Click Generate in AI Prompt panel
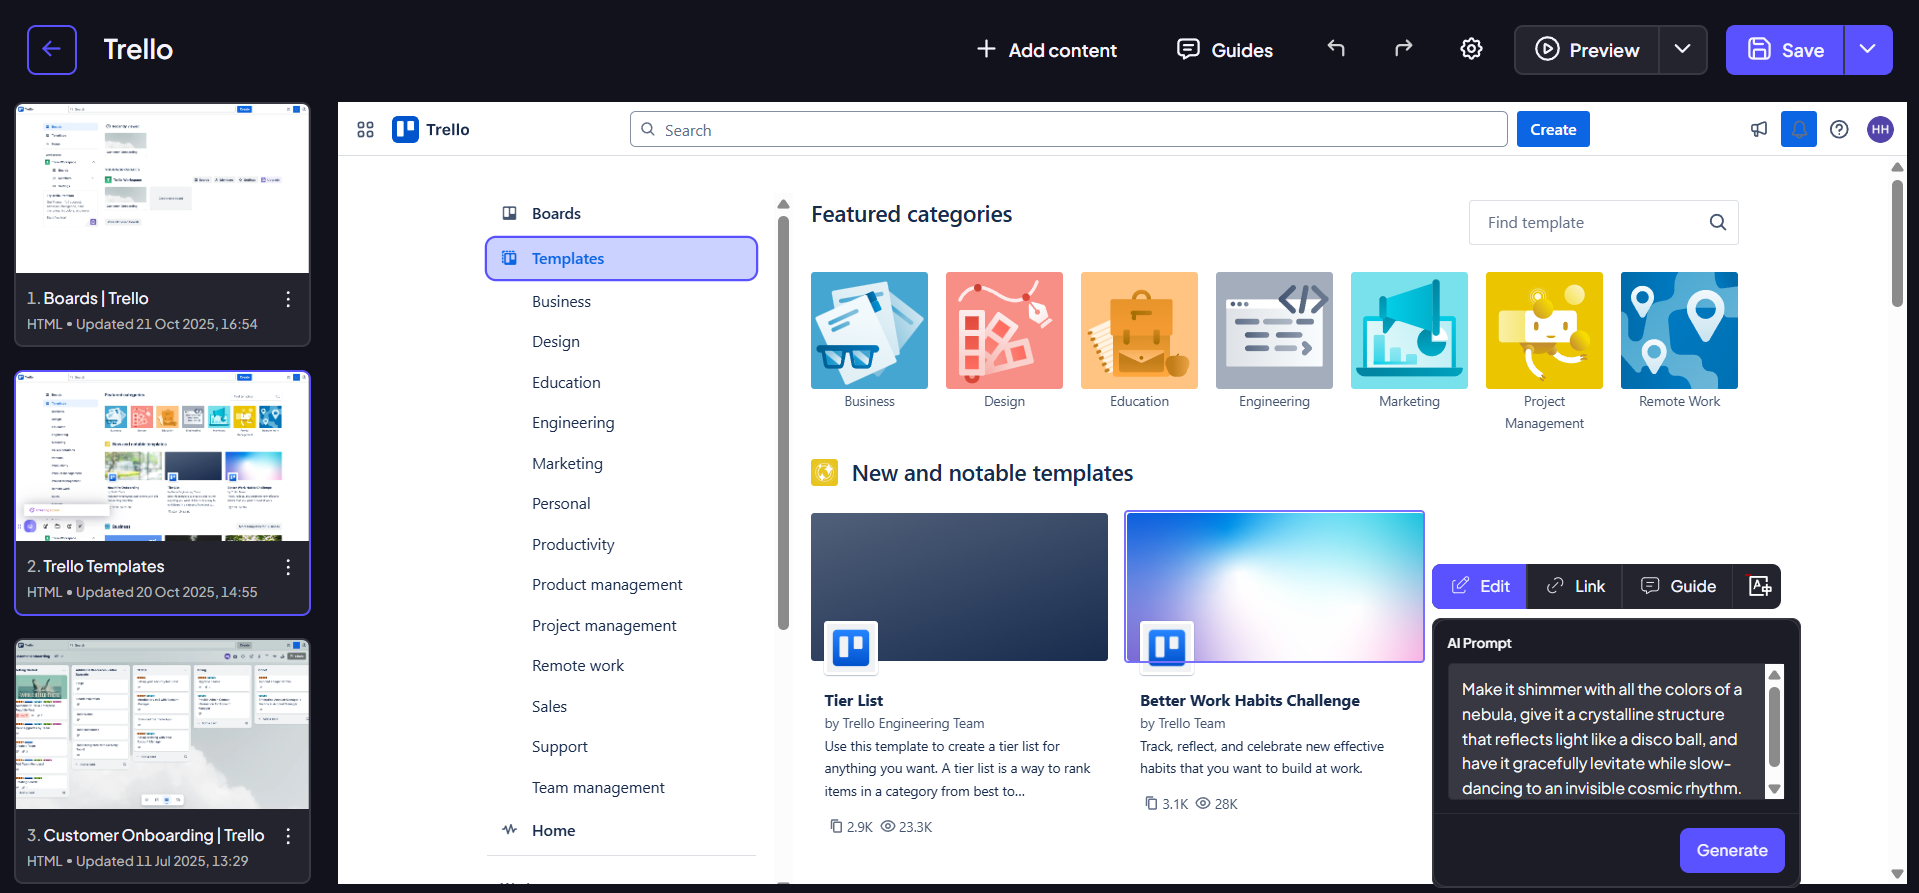Viewport: 1919px width, 893px height. (x=1732, y=850)
